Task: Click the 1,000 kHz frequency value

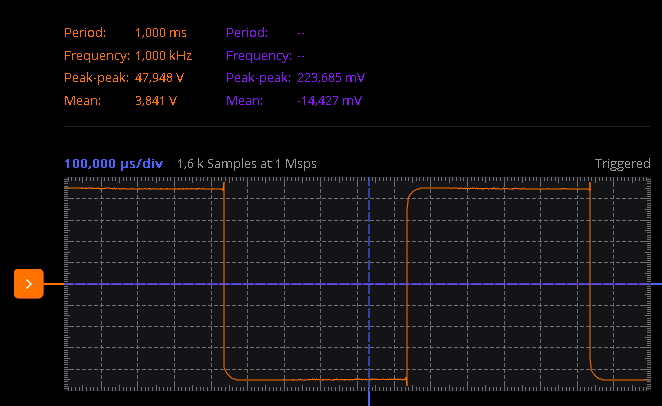Action: click(163, 55)
